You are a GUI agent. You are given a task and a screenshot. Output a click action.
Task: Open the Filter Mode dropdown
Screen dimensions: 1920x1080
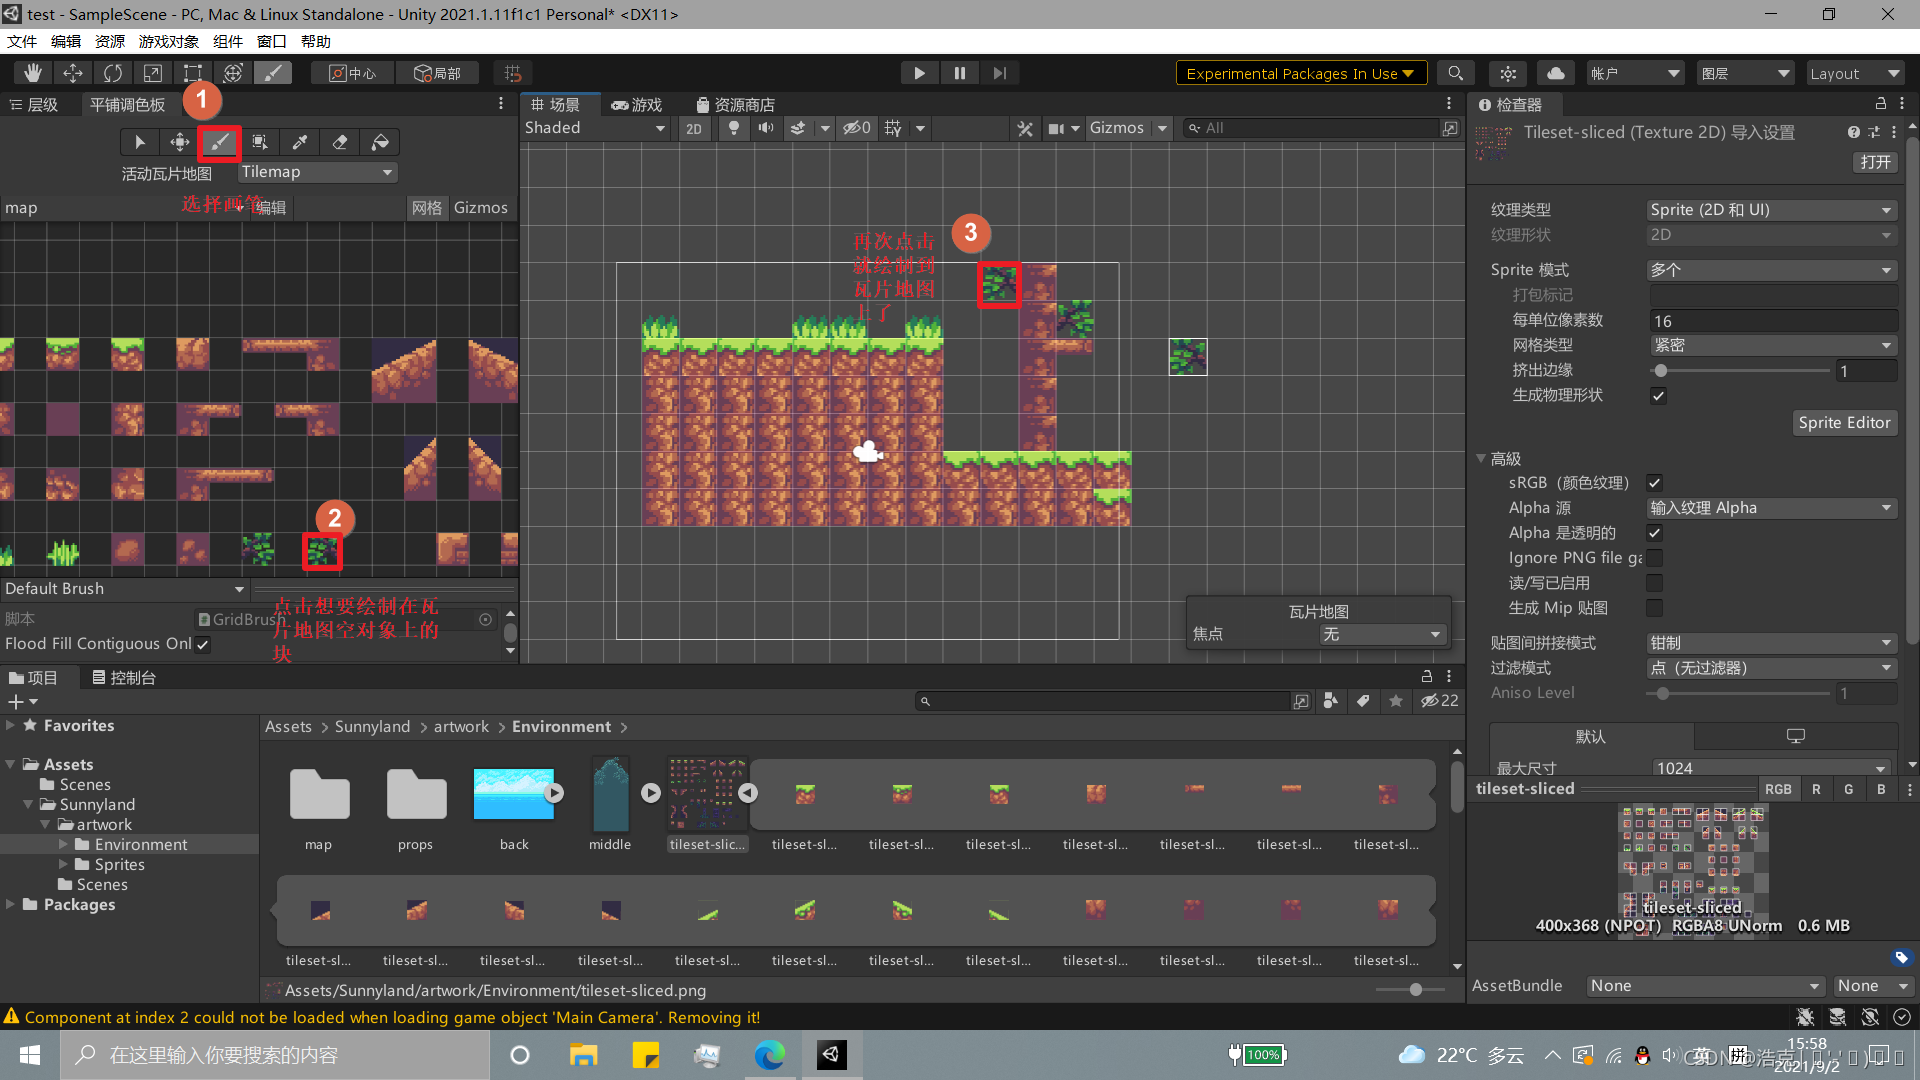point(1771,668)
